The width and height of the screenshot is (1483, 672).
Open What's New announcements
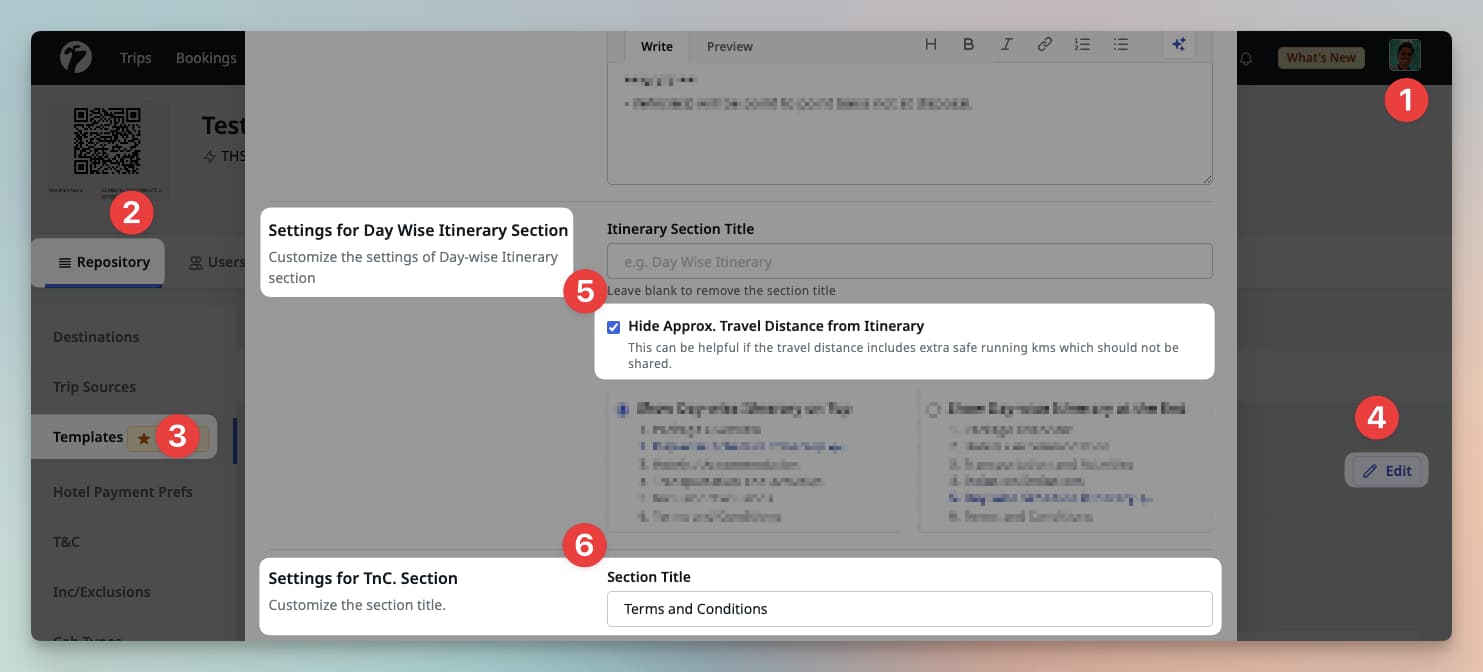pos(1320,58)
